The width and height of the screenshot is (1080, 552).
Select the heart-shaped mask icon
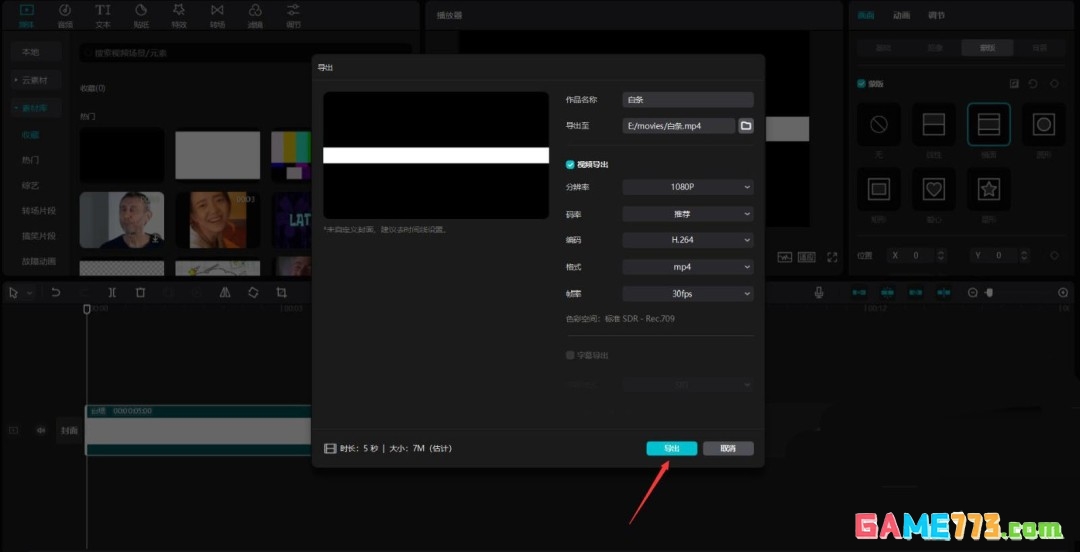click(934, 188)
